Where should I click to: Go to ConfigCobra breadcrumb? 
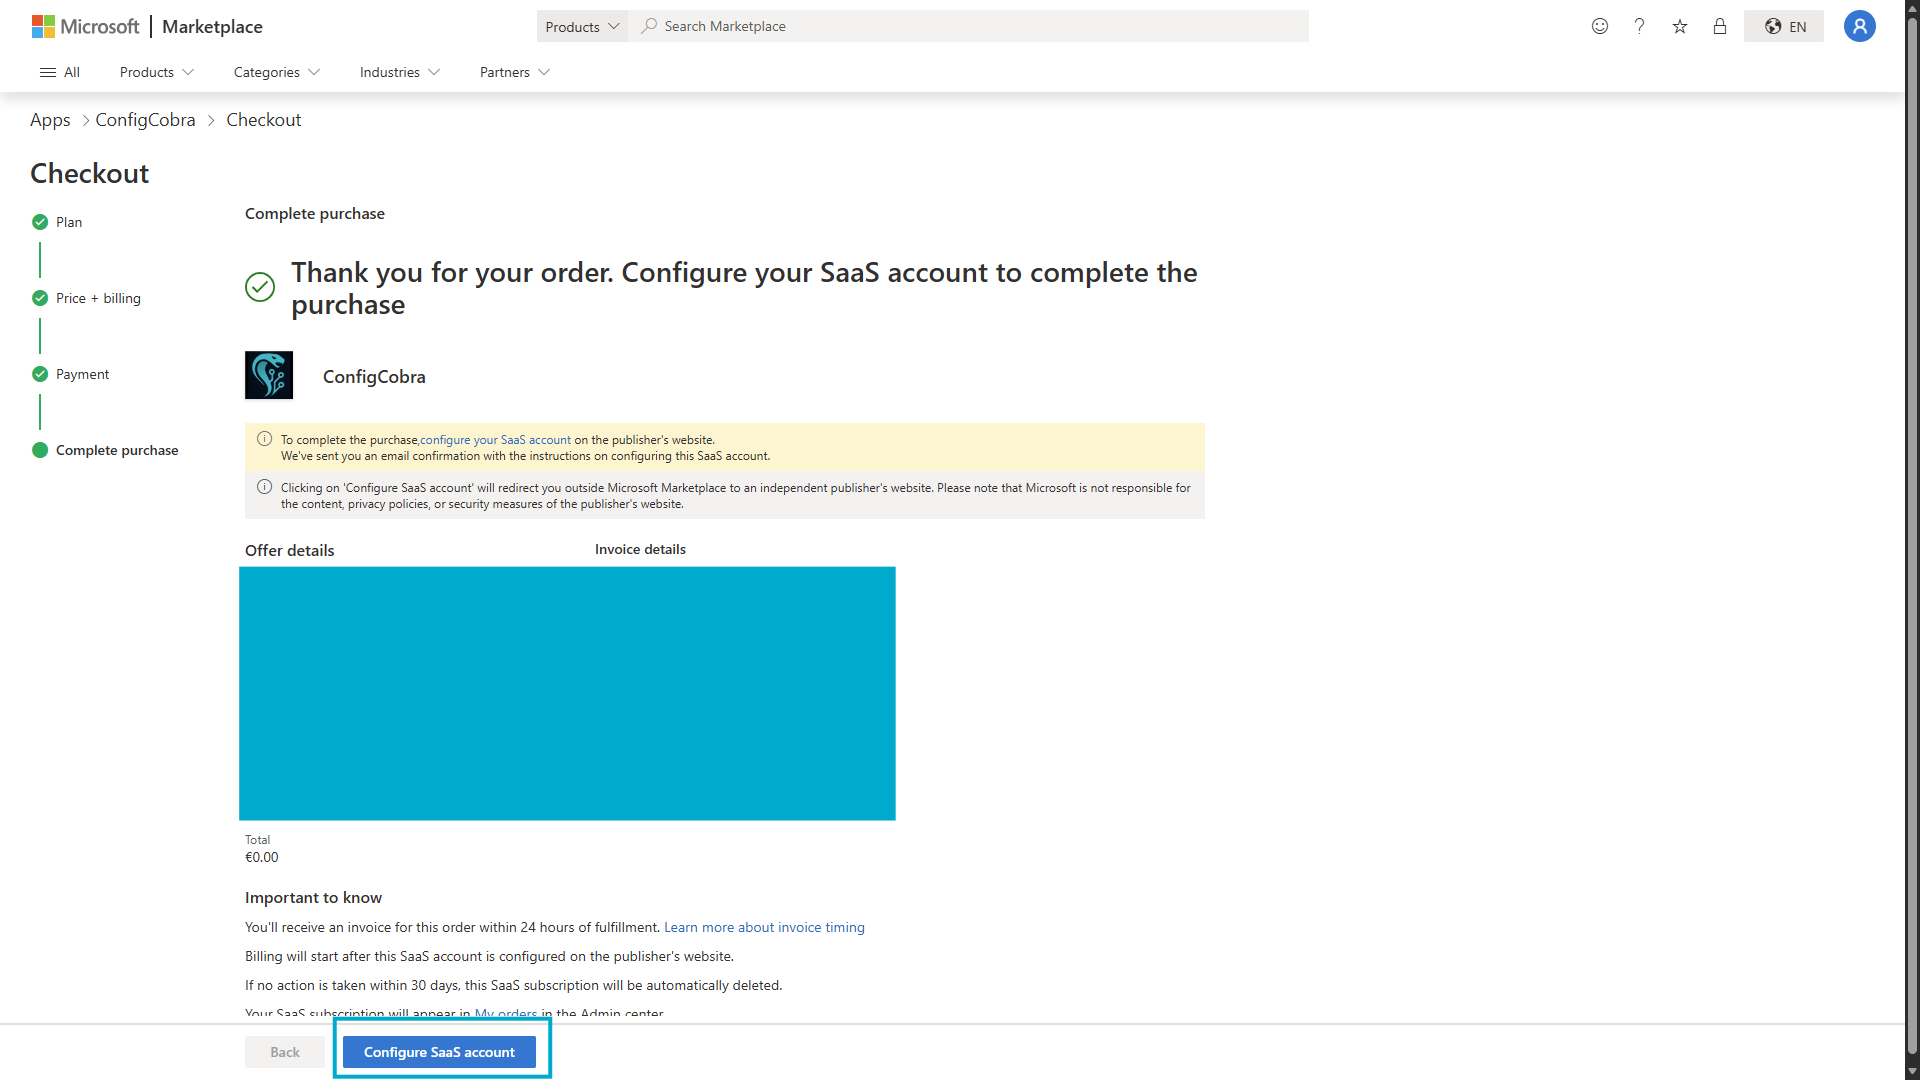[x=145, y=120]
